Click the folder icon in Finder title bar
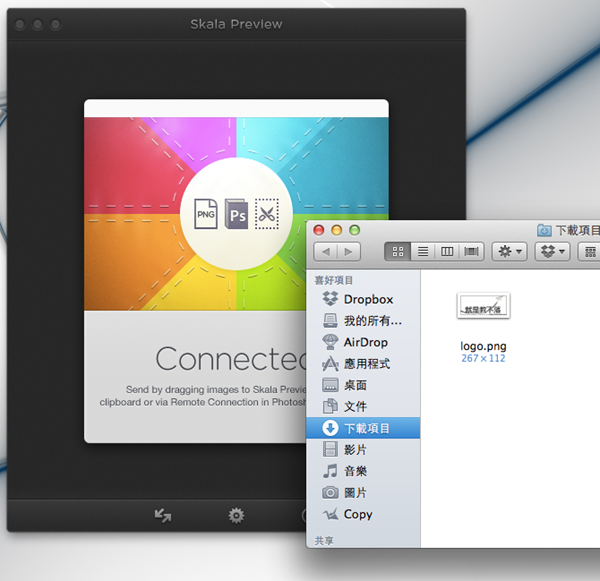The height and width of the screenshot is (581, 600). click(x=545, y=229)
